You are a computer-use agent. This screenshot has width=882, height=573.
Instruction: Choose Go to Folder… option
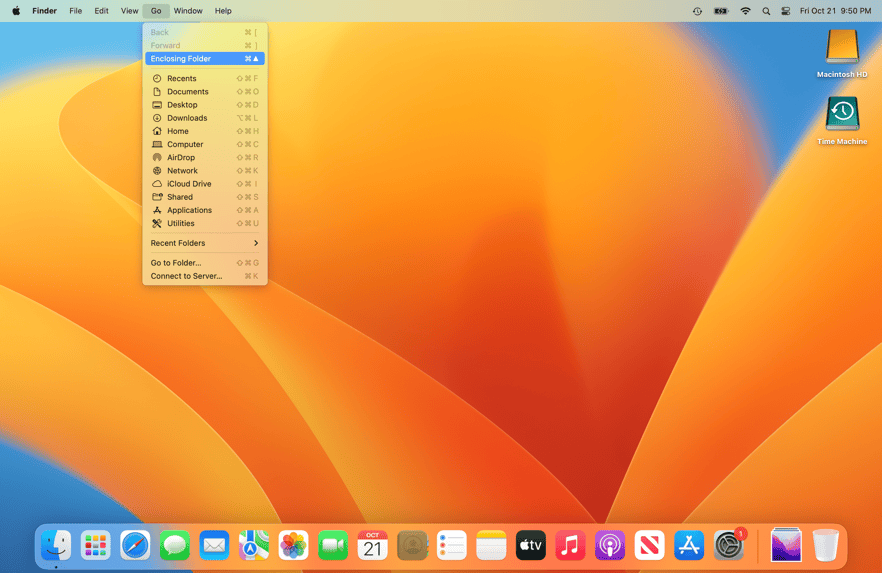205,263
